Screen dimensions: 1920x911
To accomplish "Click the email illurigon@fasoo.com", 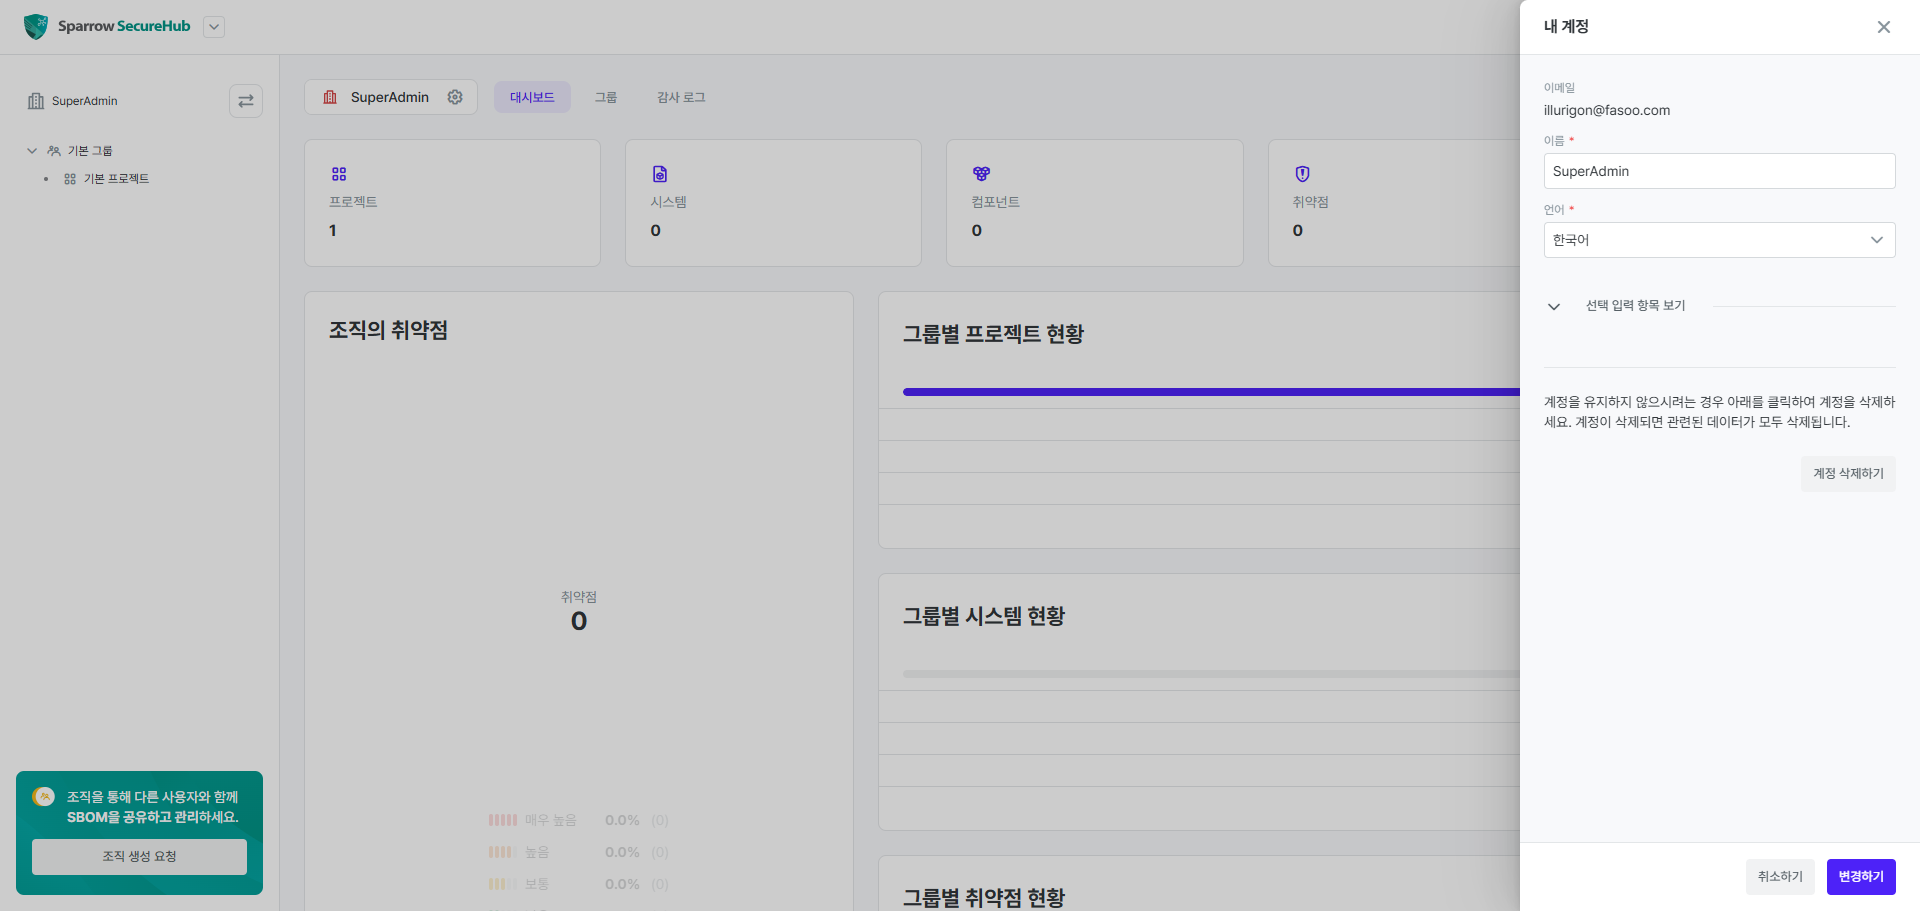I will (1606, 111).
